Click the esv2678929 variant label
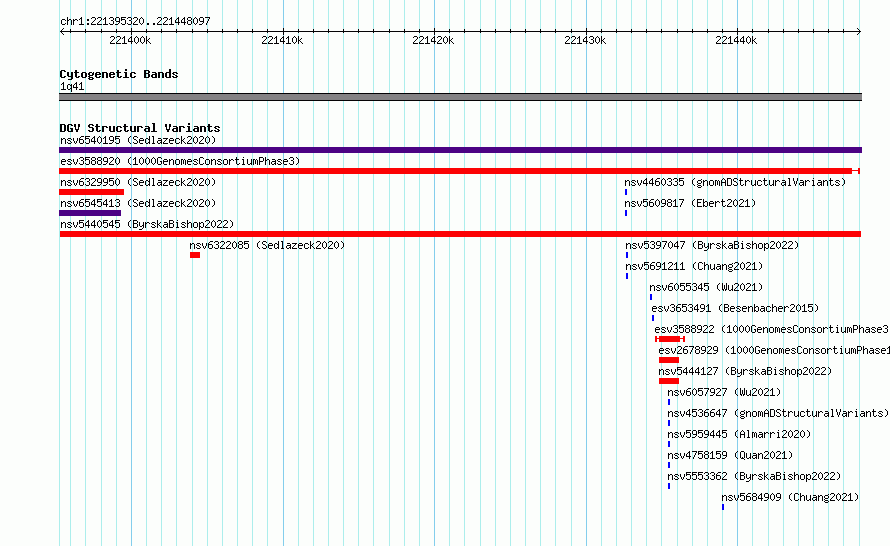The image size is (890, 546). (774, 350)
